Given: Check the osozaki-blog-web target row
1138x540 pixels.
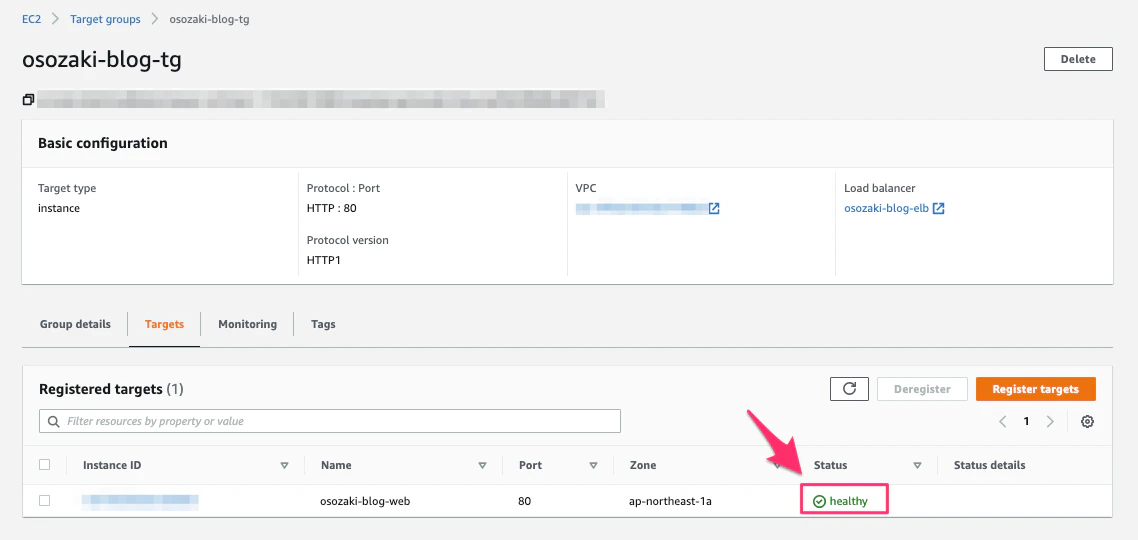Looking at the screenshot, I should point(45,501).
